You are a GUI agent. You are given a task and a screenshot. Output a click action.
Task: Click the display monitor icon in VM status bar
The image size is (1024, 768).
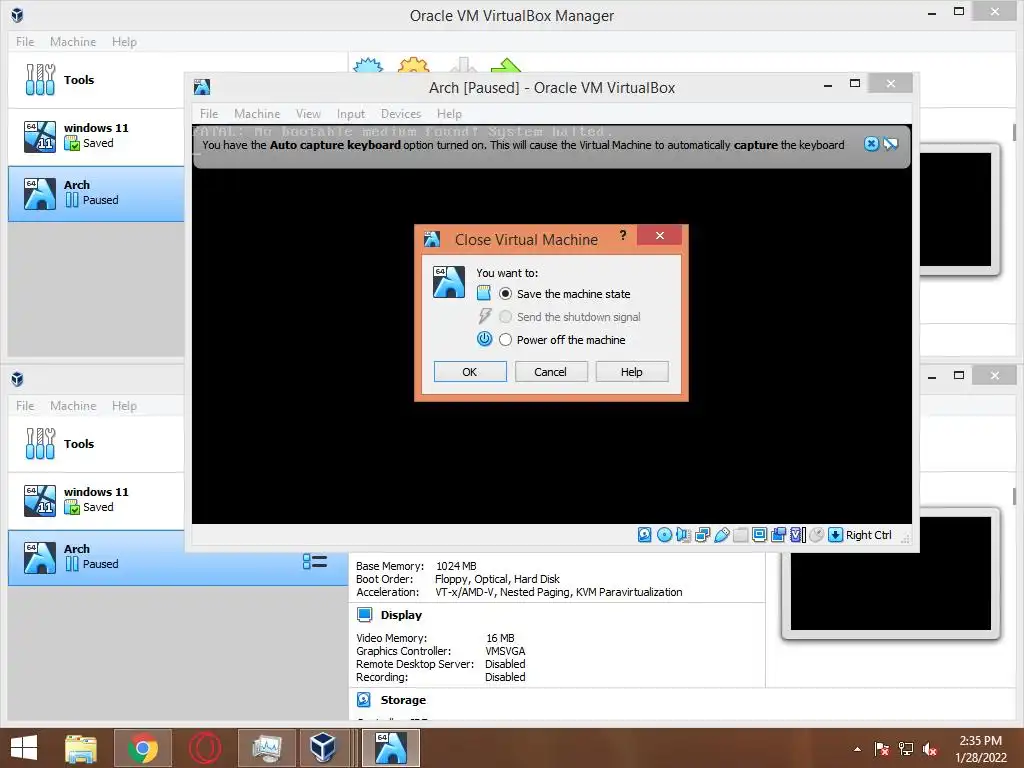(x=760, y=535)
